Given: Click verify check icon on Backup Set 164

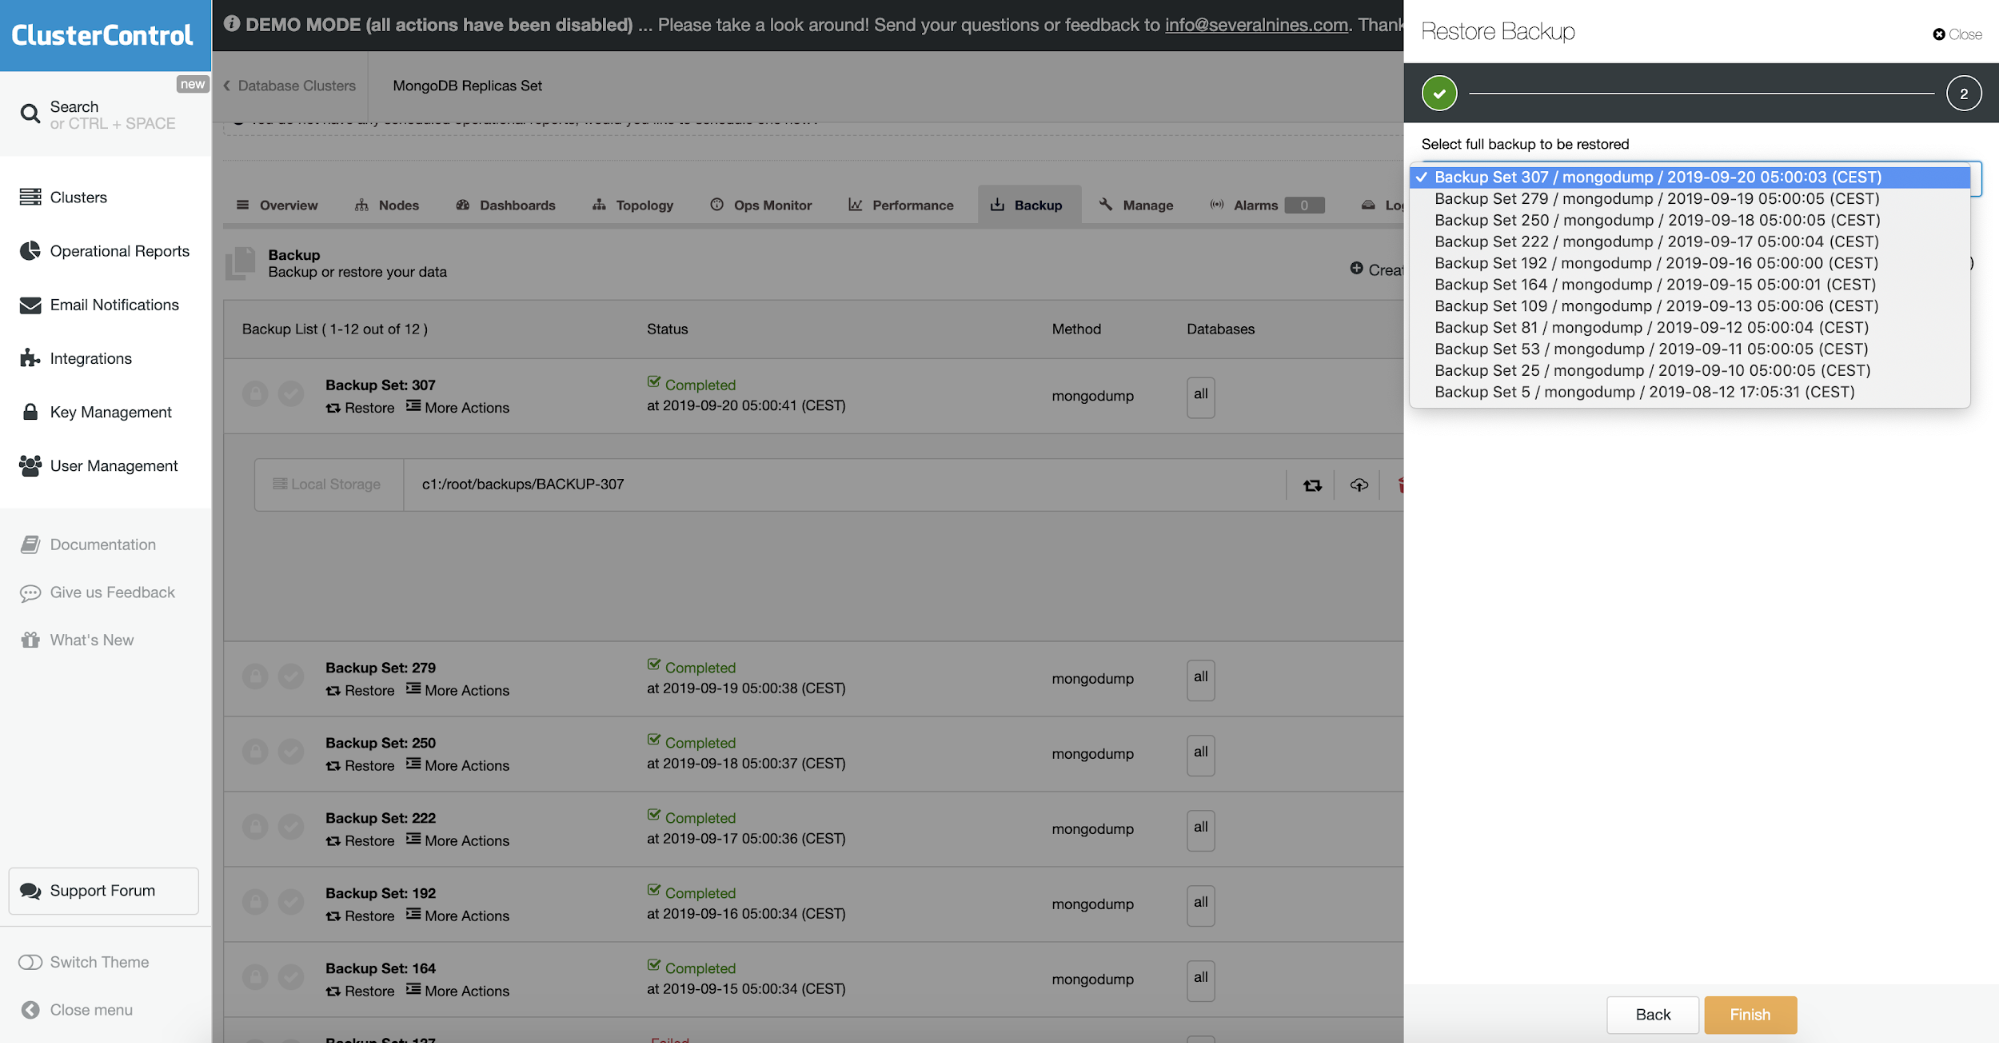Looking at the screenshot, I should [x=291, y=977].
